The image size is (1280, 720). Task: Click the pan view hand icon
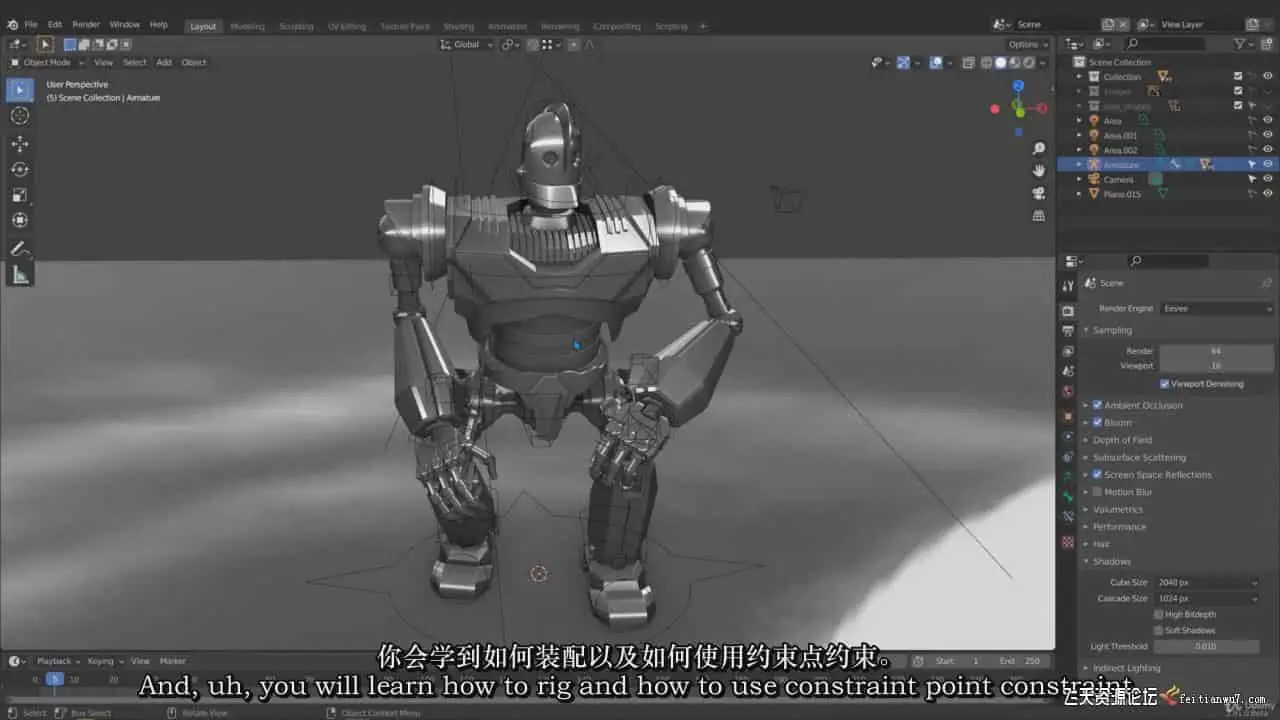(1039, 171)
